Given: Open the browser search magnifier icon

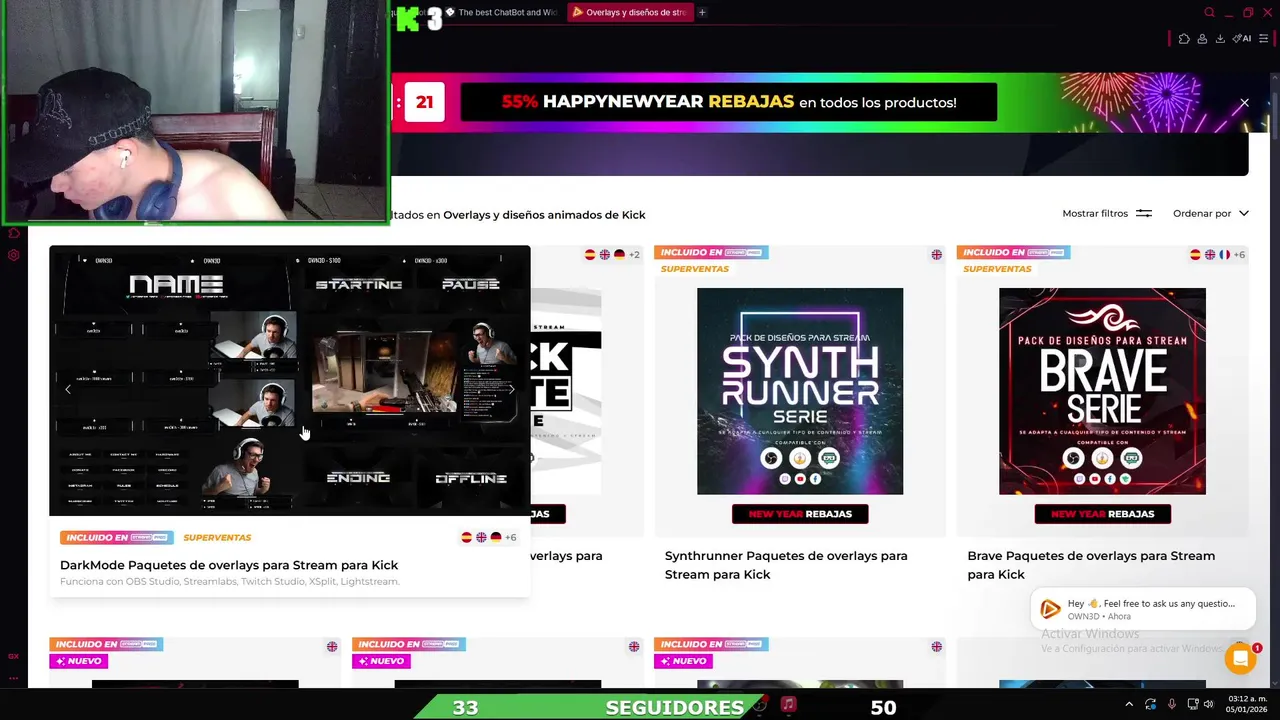Looking at the screenshot, I should (x=1209, y=13).
